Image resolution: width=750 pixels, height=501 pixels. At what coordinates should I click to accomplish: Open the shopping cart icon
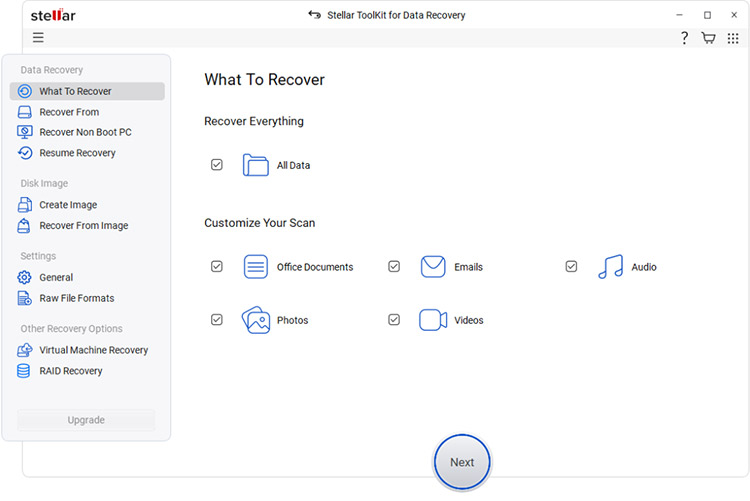coord(708,38)
